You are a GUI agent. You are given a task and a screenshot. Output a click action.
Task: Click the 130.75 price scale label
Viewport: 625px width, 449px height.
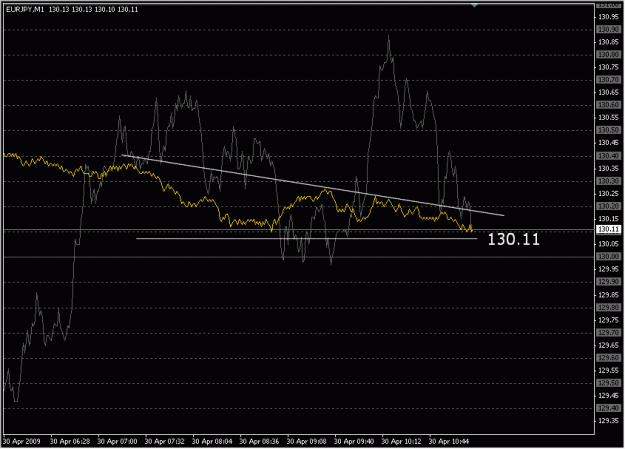tap(609, 67)
